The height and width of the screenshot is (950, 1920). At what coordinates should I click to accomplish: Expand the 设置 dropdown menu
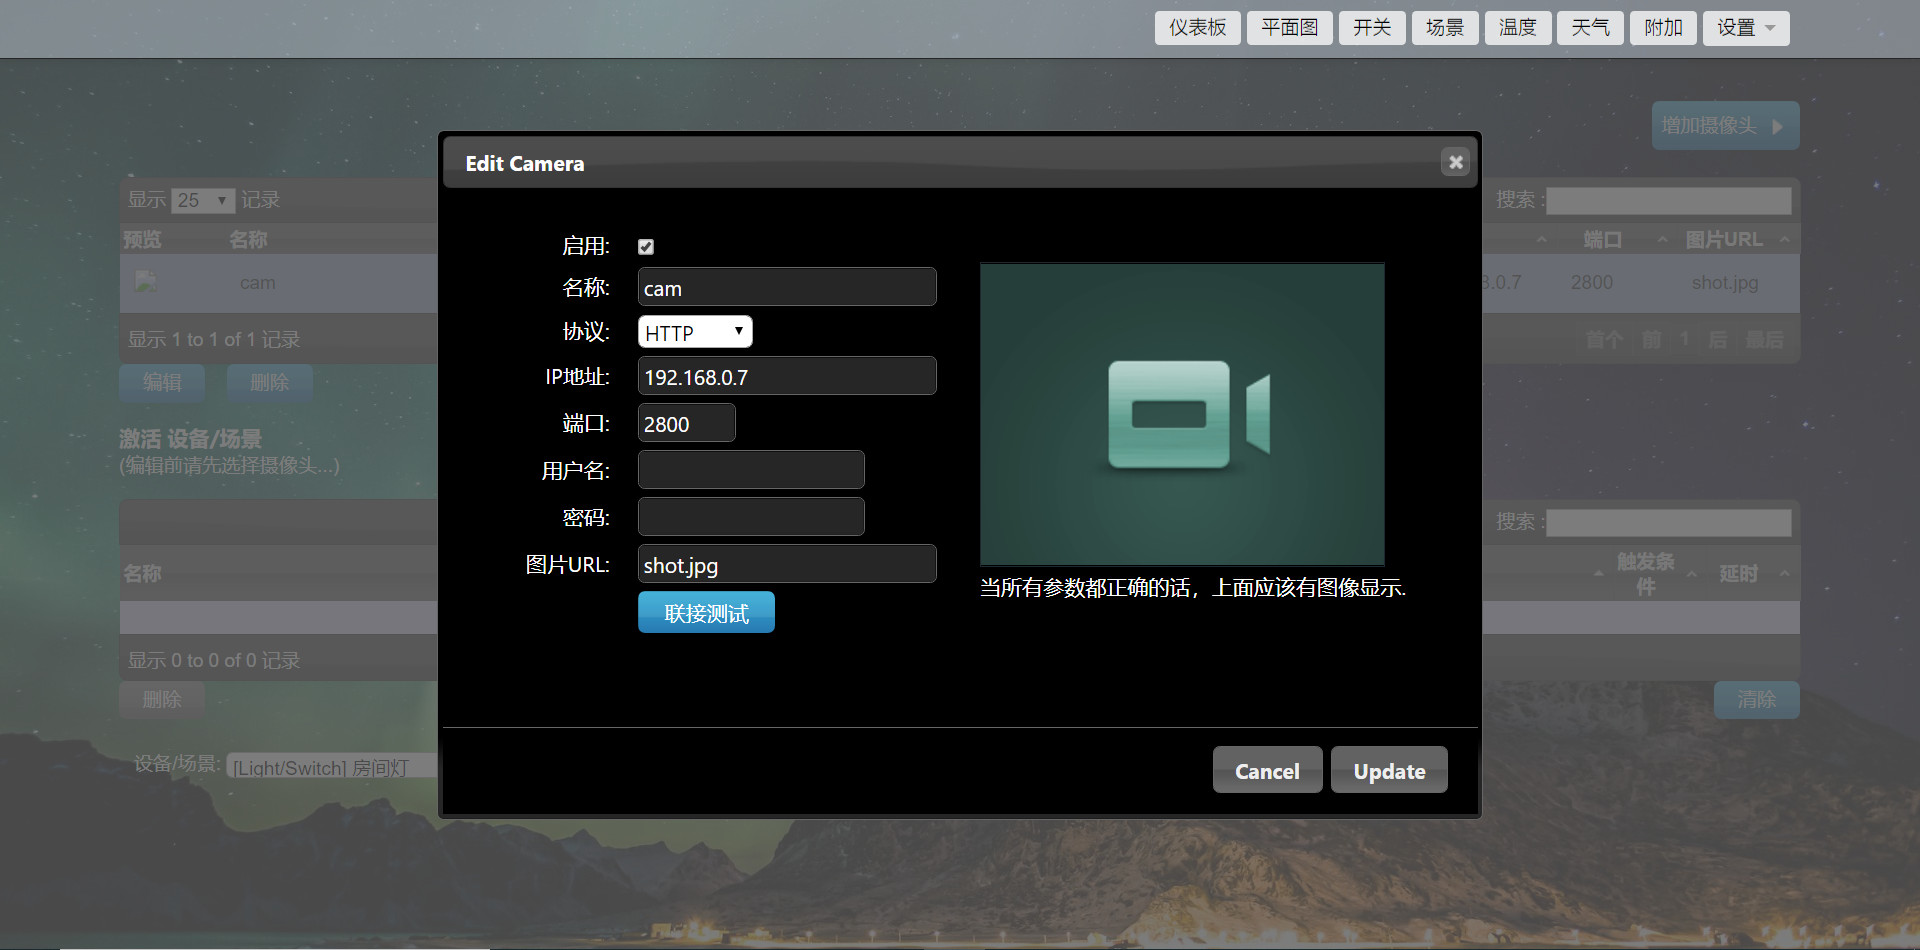[1746, 28]
